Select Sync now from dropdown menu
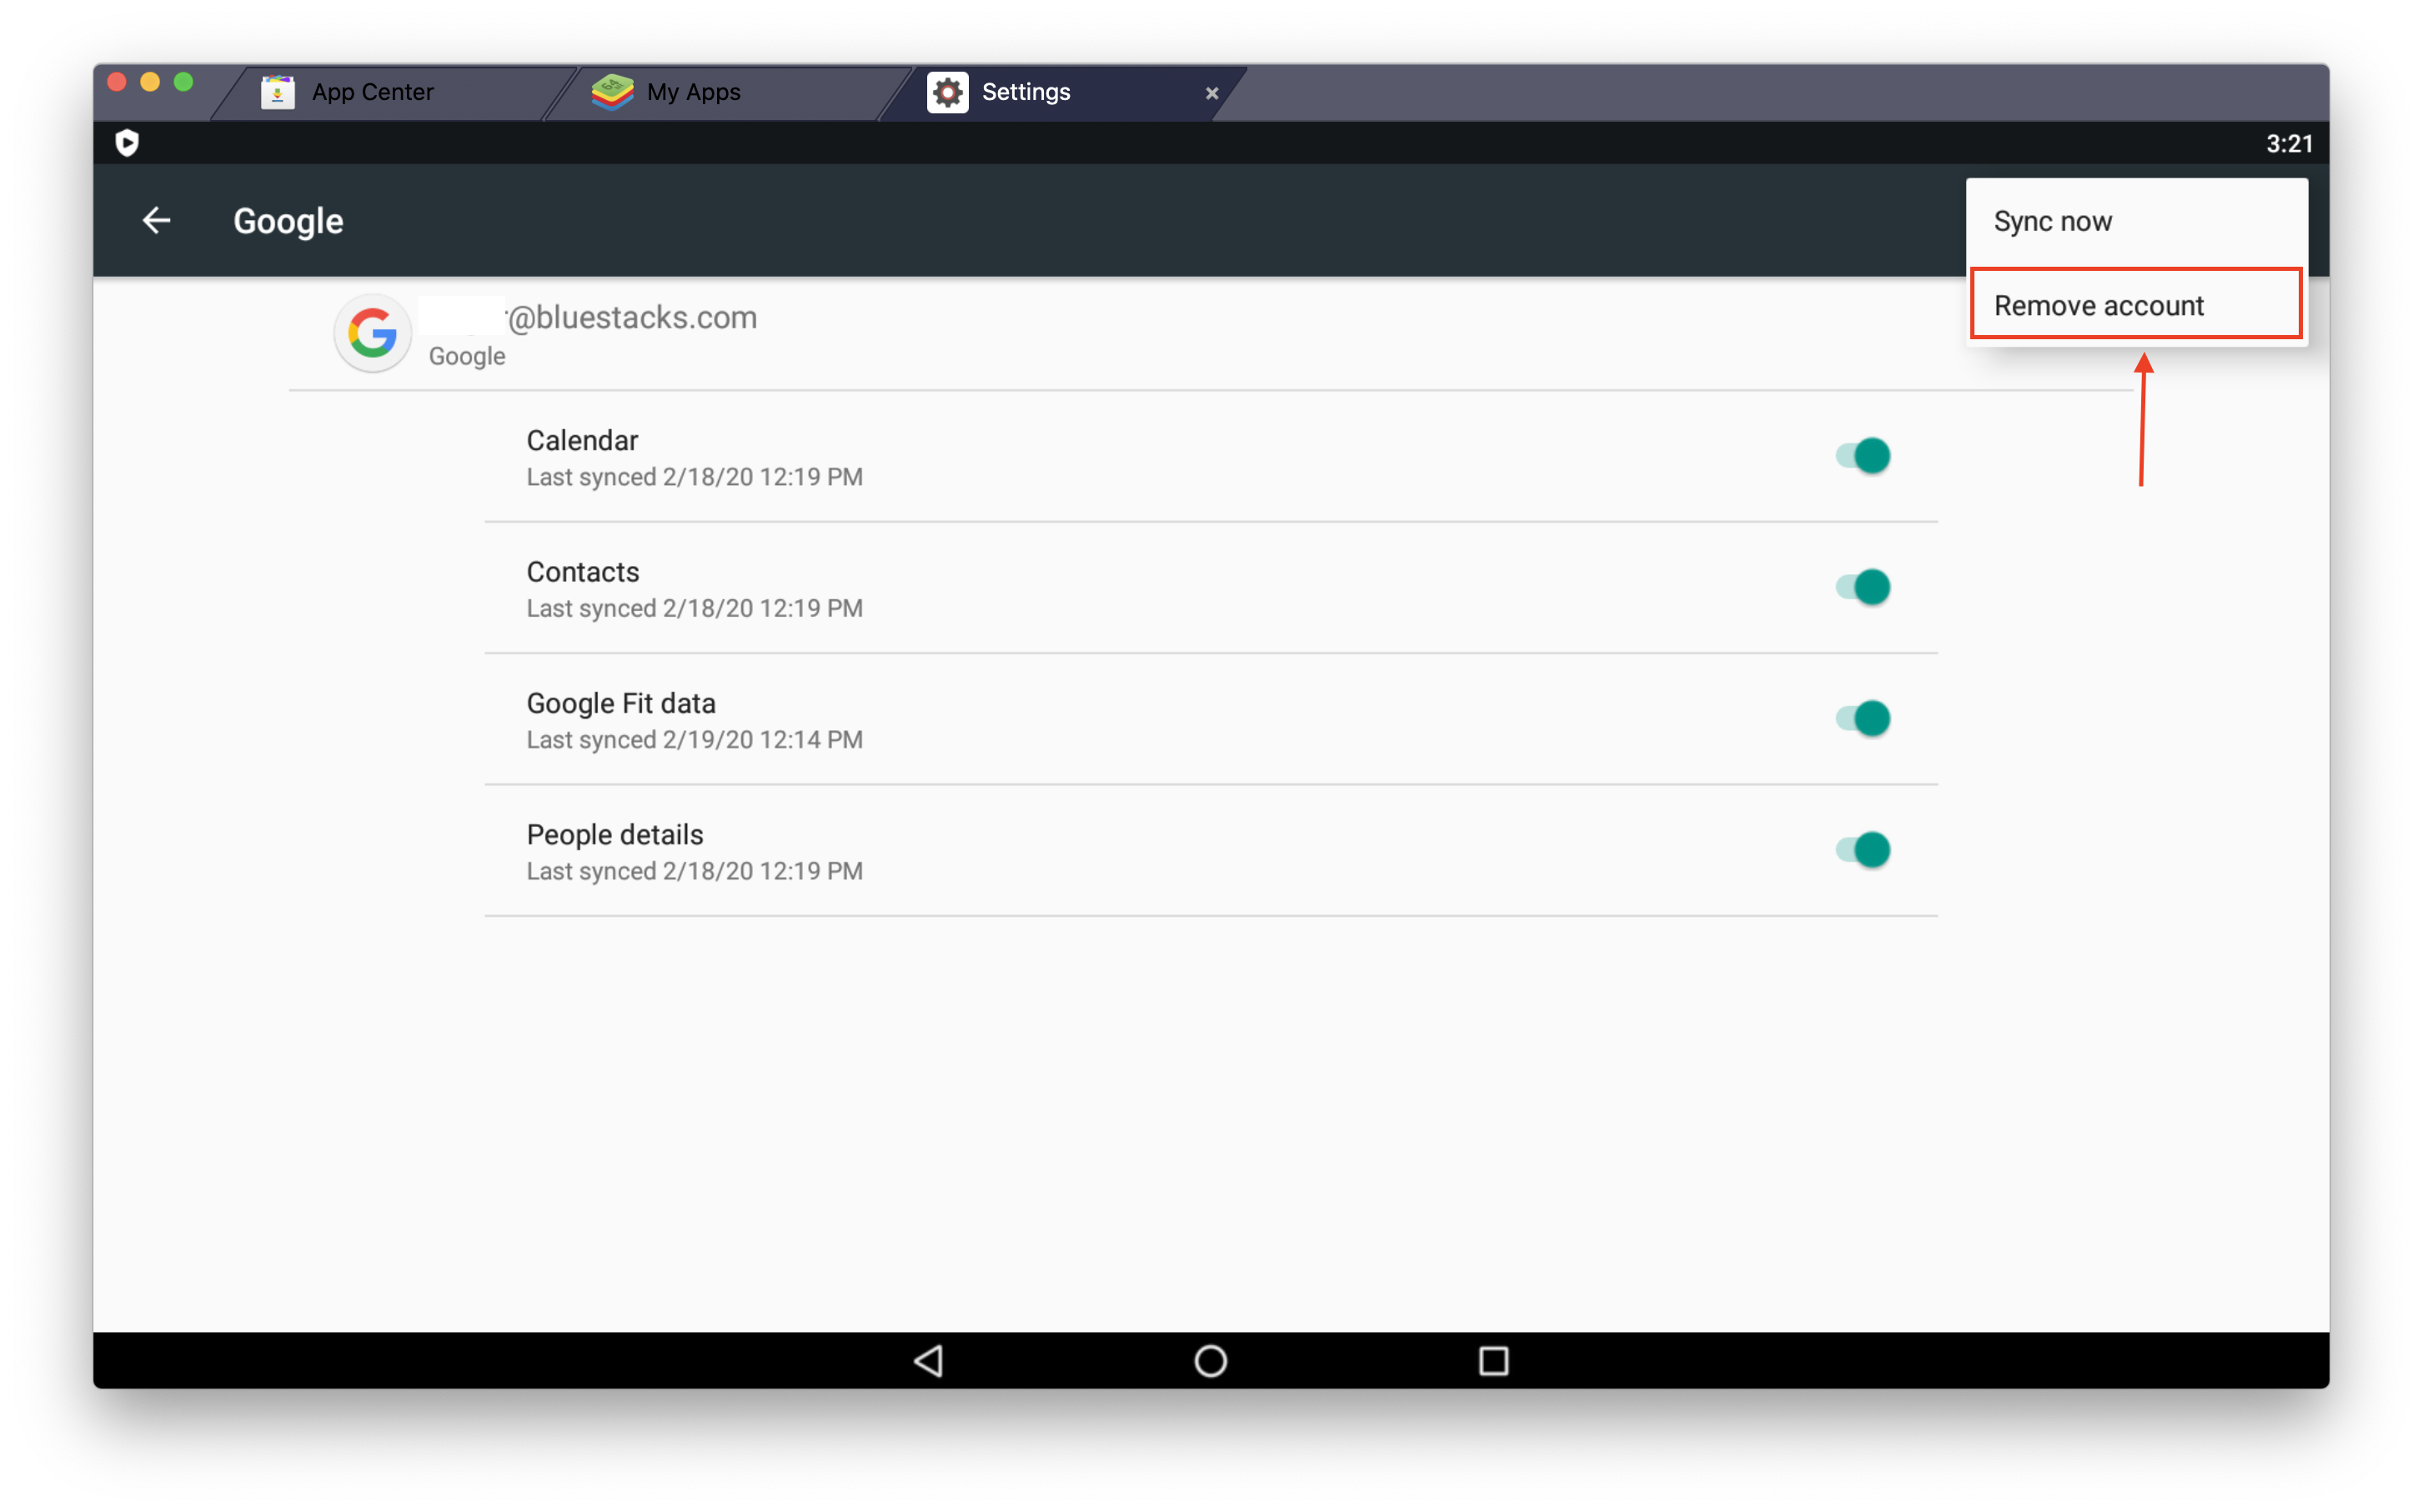This screenshot has width=2423, height=1512. [2052, 219]
